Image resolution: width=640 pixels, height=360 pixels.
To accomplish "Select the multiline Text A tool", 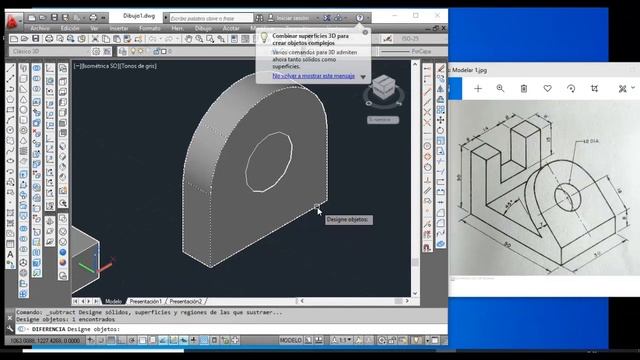I will 11,254.
